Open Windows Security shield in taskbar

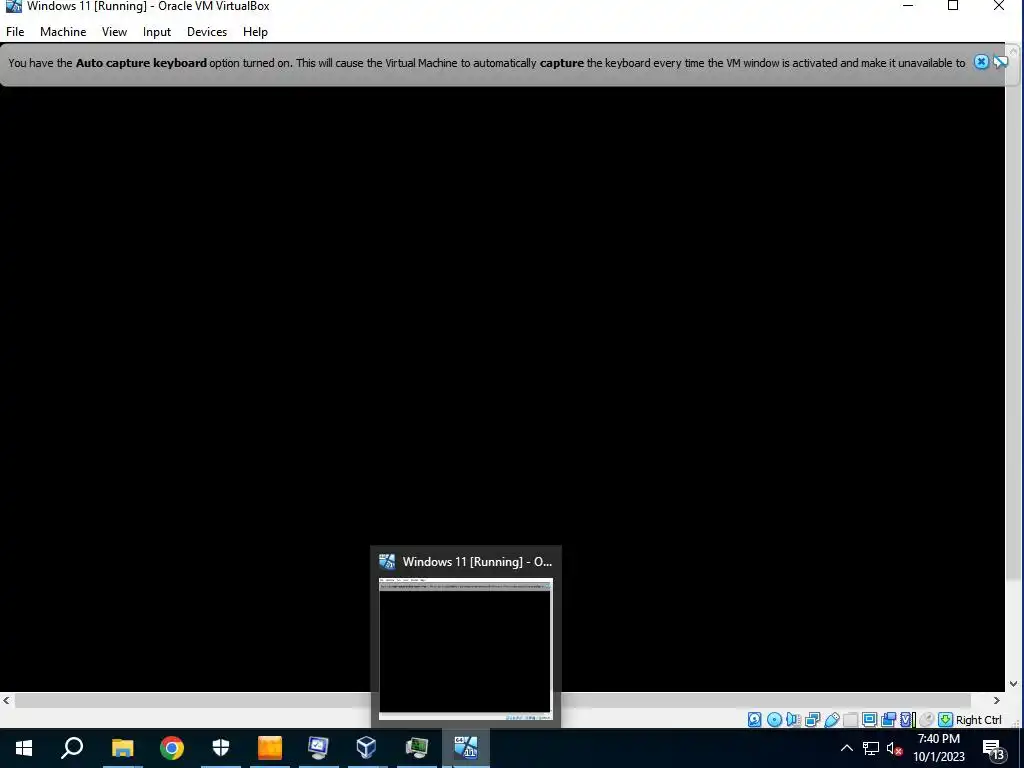[221, 748]
